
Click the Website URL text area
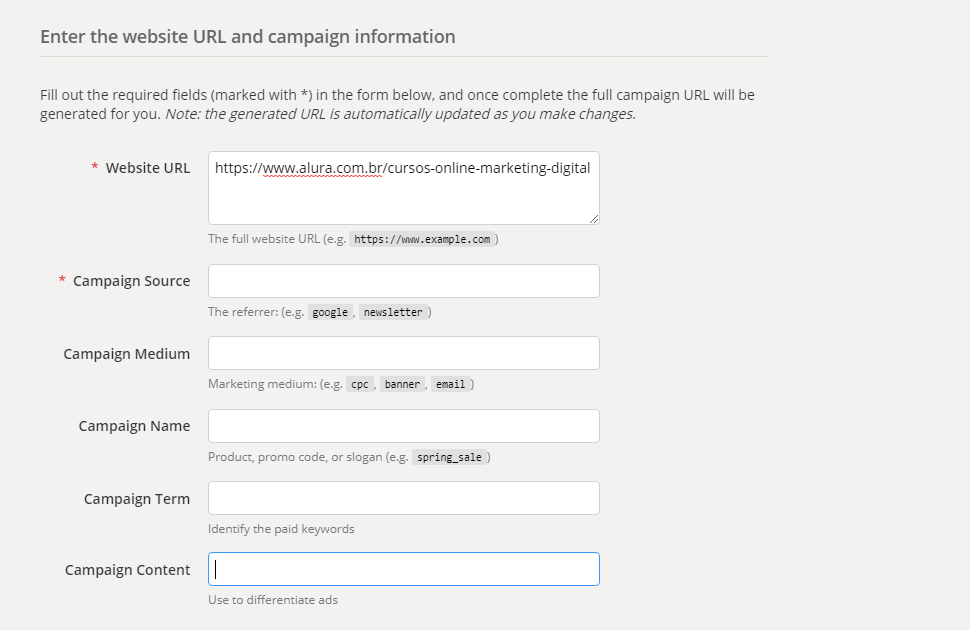pos(403,188)
